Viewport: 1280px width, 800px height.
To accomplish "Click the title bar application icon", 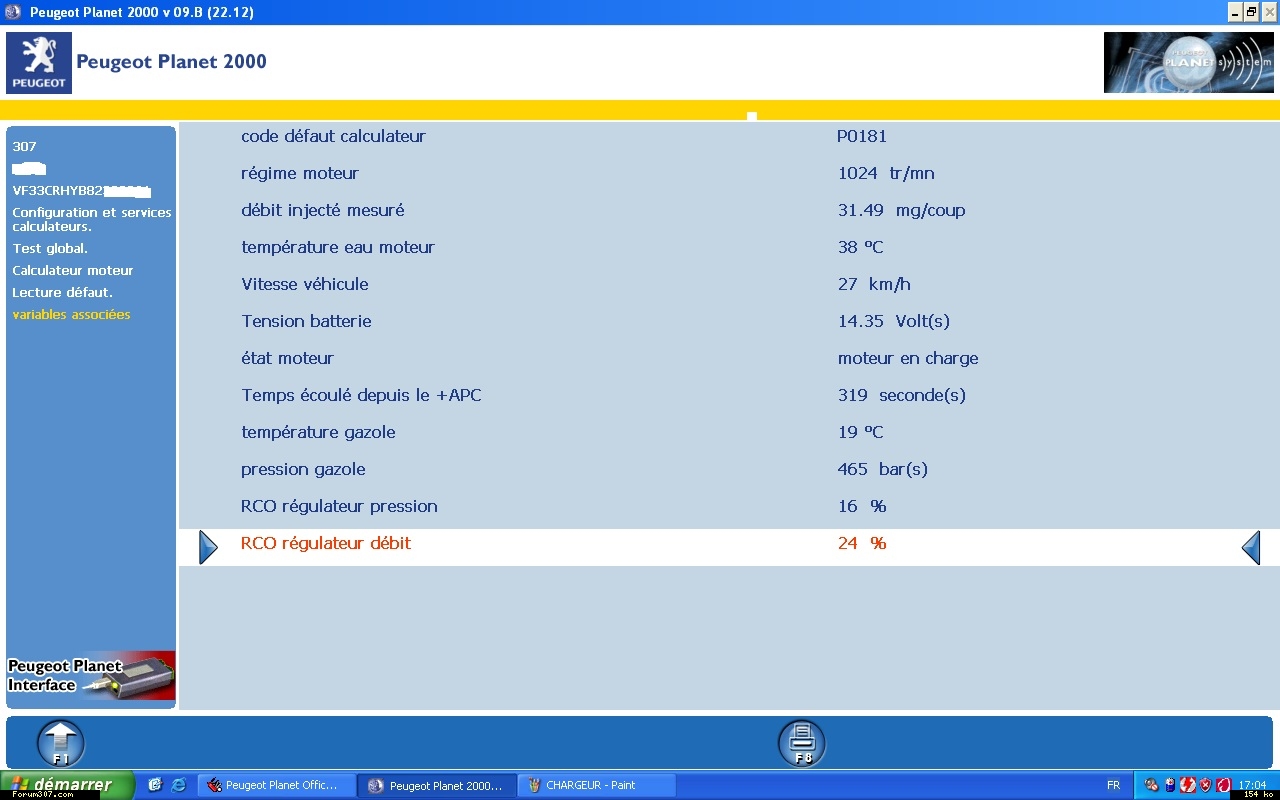I will tap(12, 12).
